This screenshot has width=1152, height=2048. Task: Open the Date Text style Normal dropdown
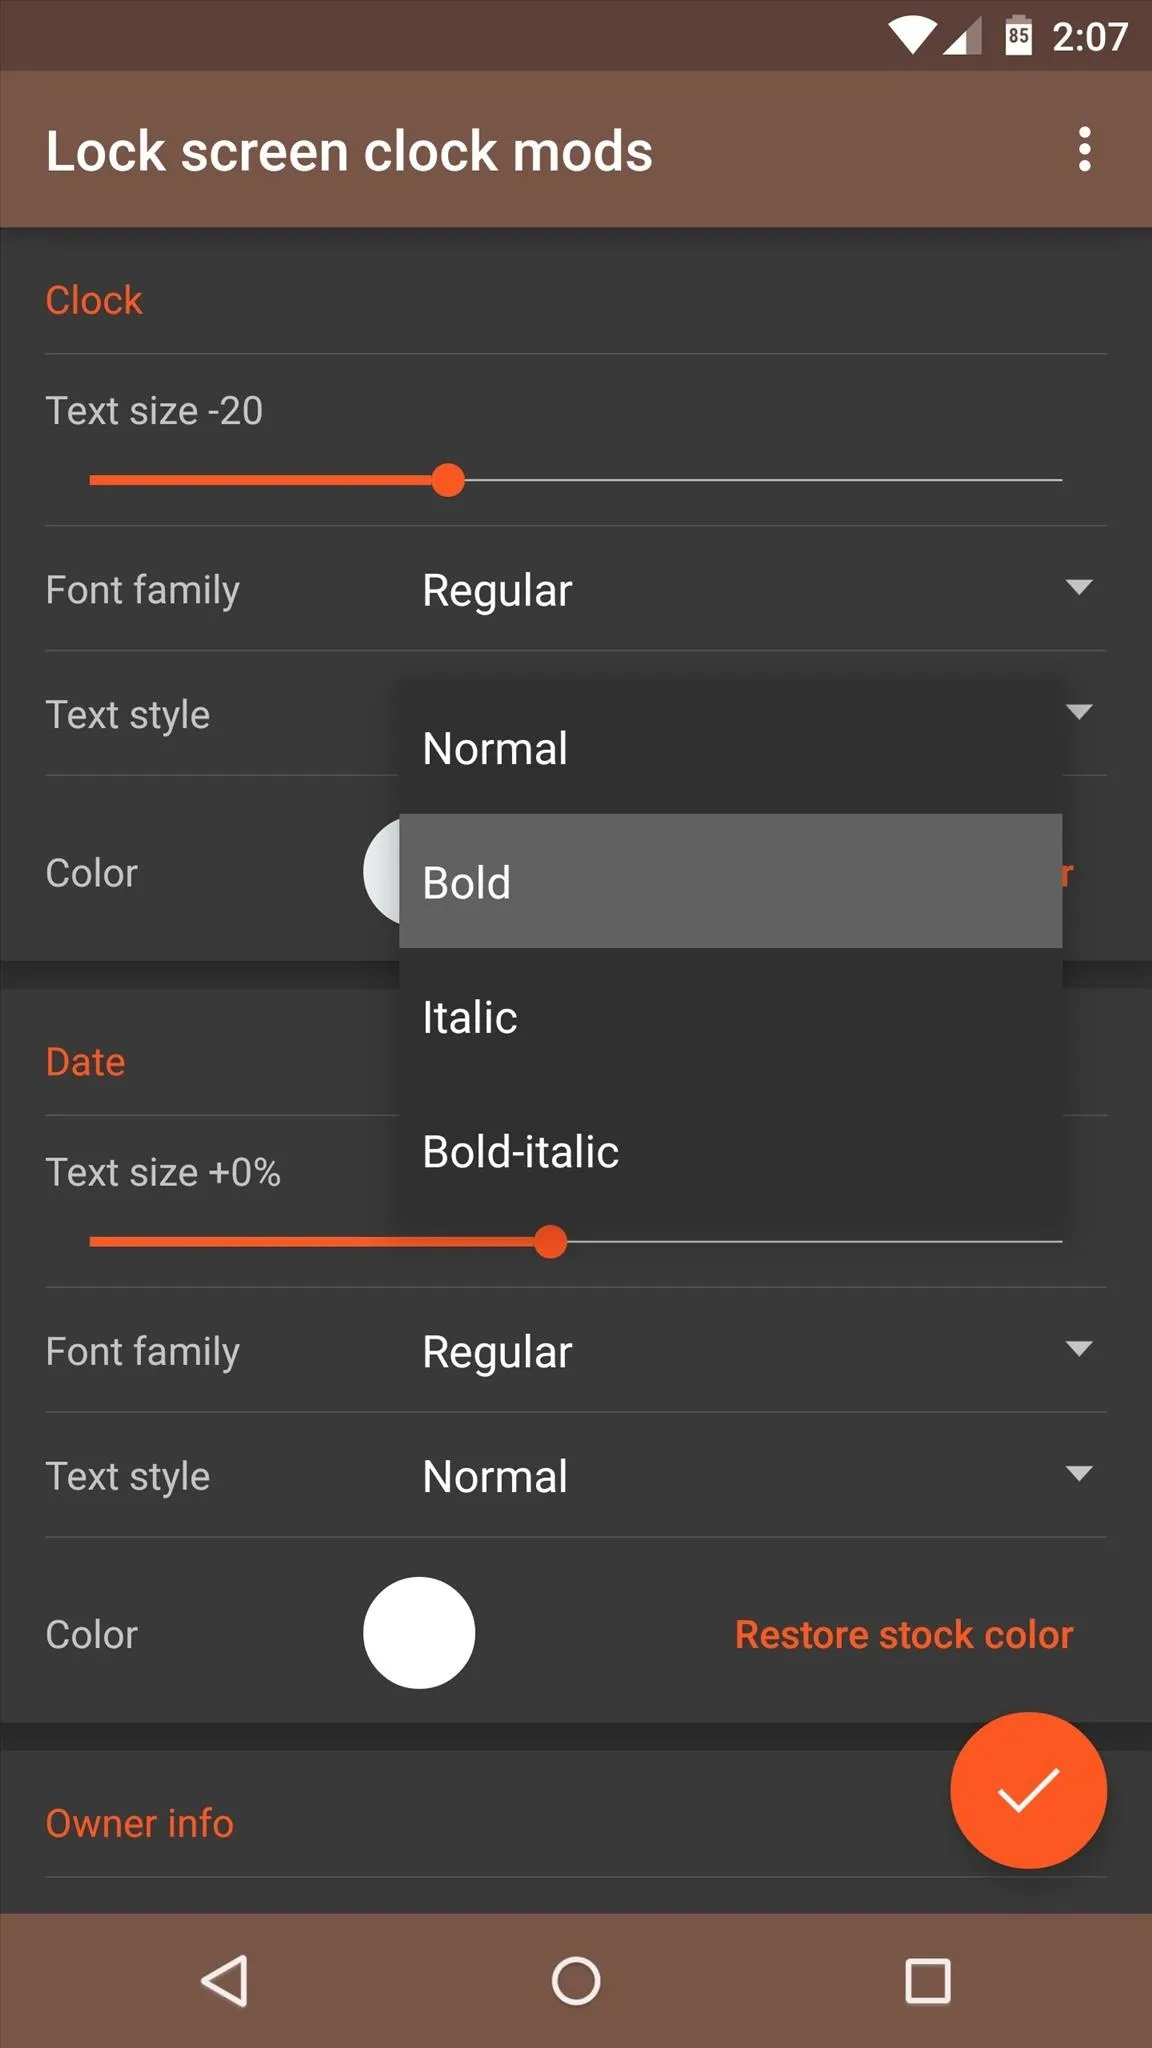click(755, 1476)
